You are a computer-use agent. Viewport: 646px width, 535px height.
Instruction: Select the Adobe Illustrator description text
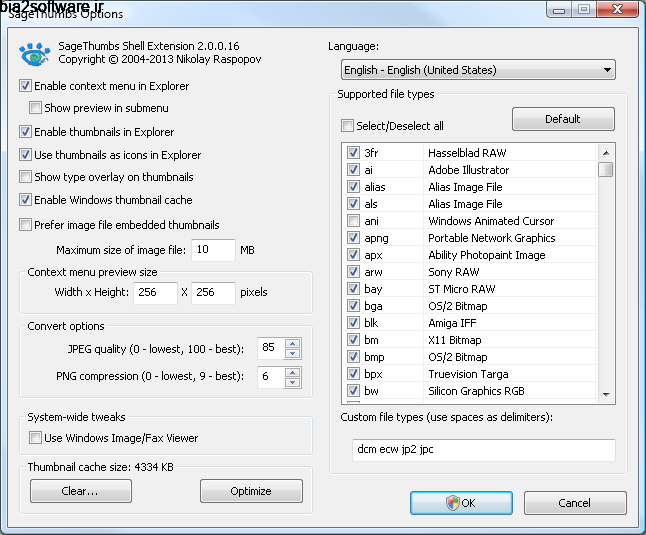click(x=469, y=170)
